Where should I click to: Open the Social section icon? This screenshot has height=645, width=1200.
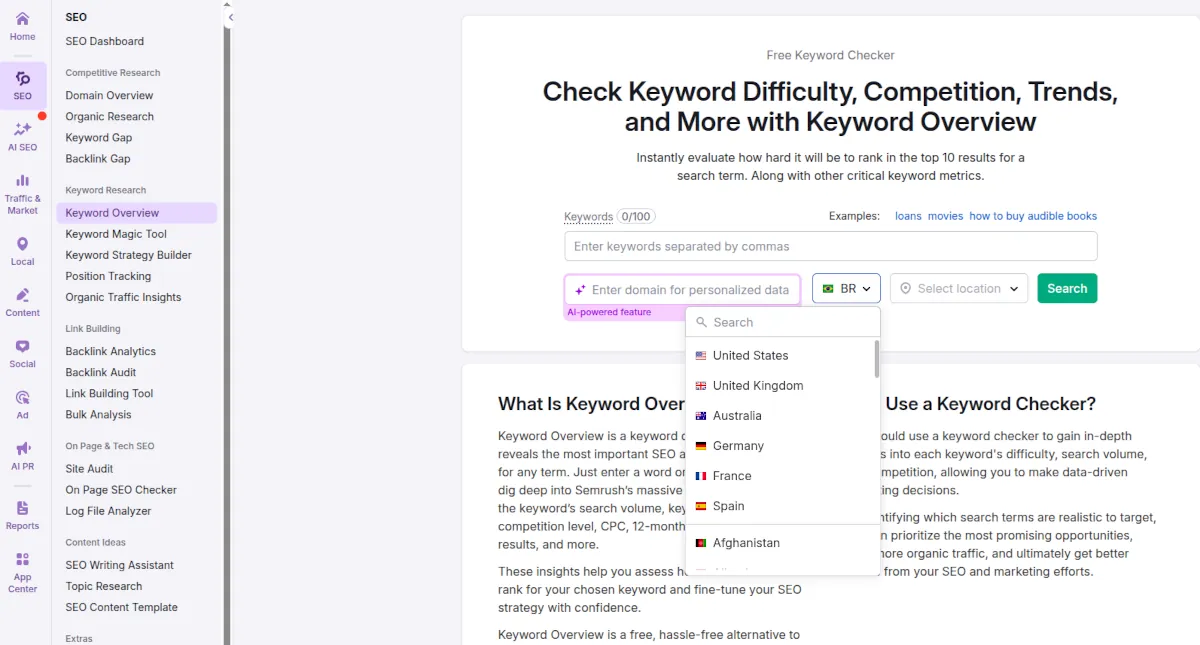tap(22, 353)
